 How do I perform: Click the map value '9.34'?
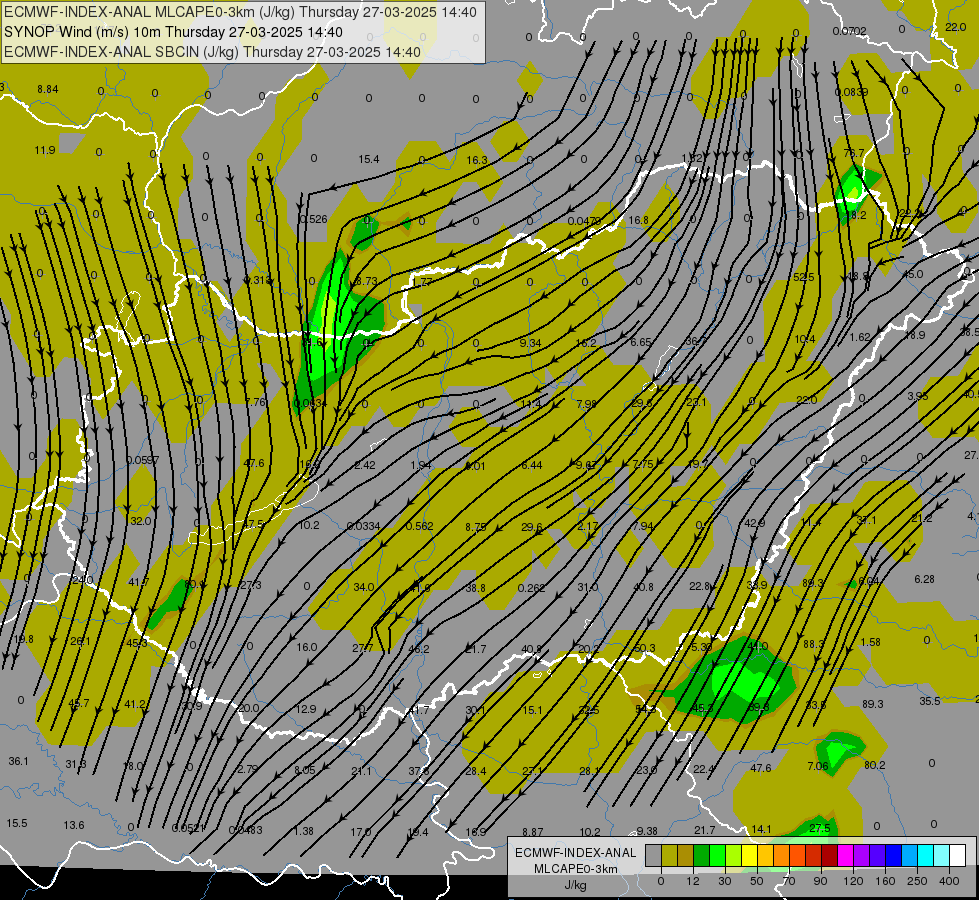[530, 343]
